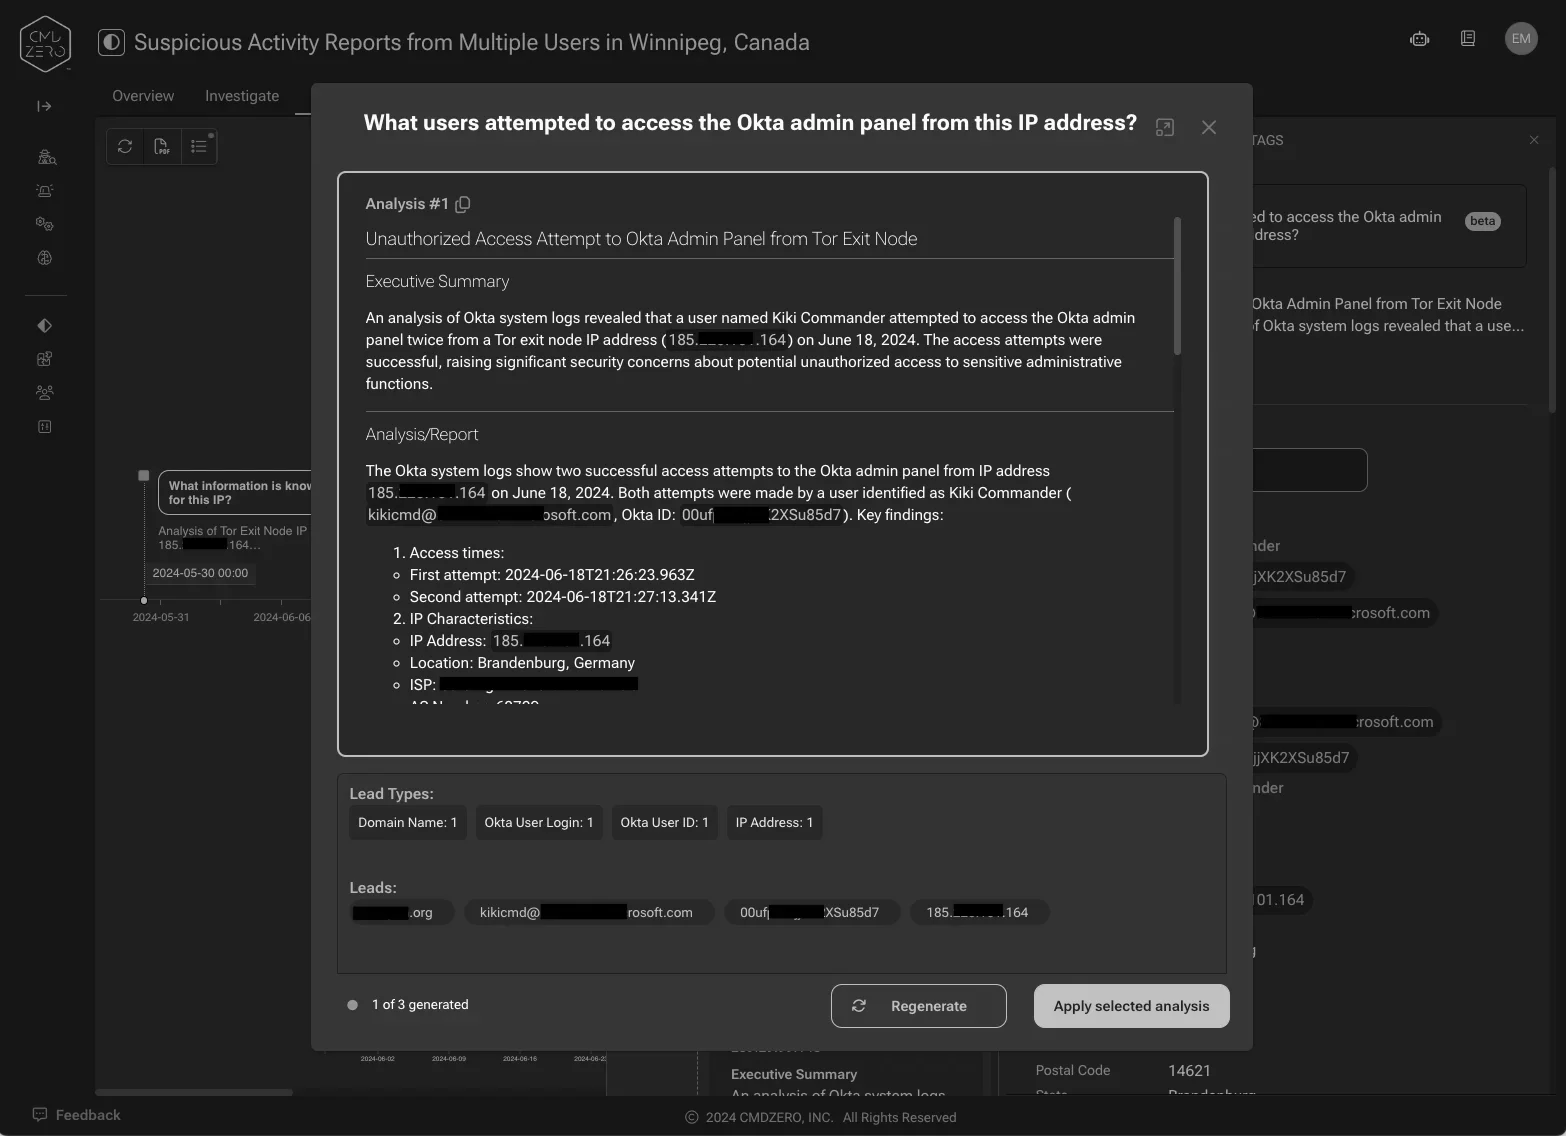Click Postal Code value 14621
Image resolution: width=1566 pixels, height=1136 pixels.
tap(1189, 1070)
